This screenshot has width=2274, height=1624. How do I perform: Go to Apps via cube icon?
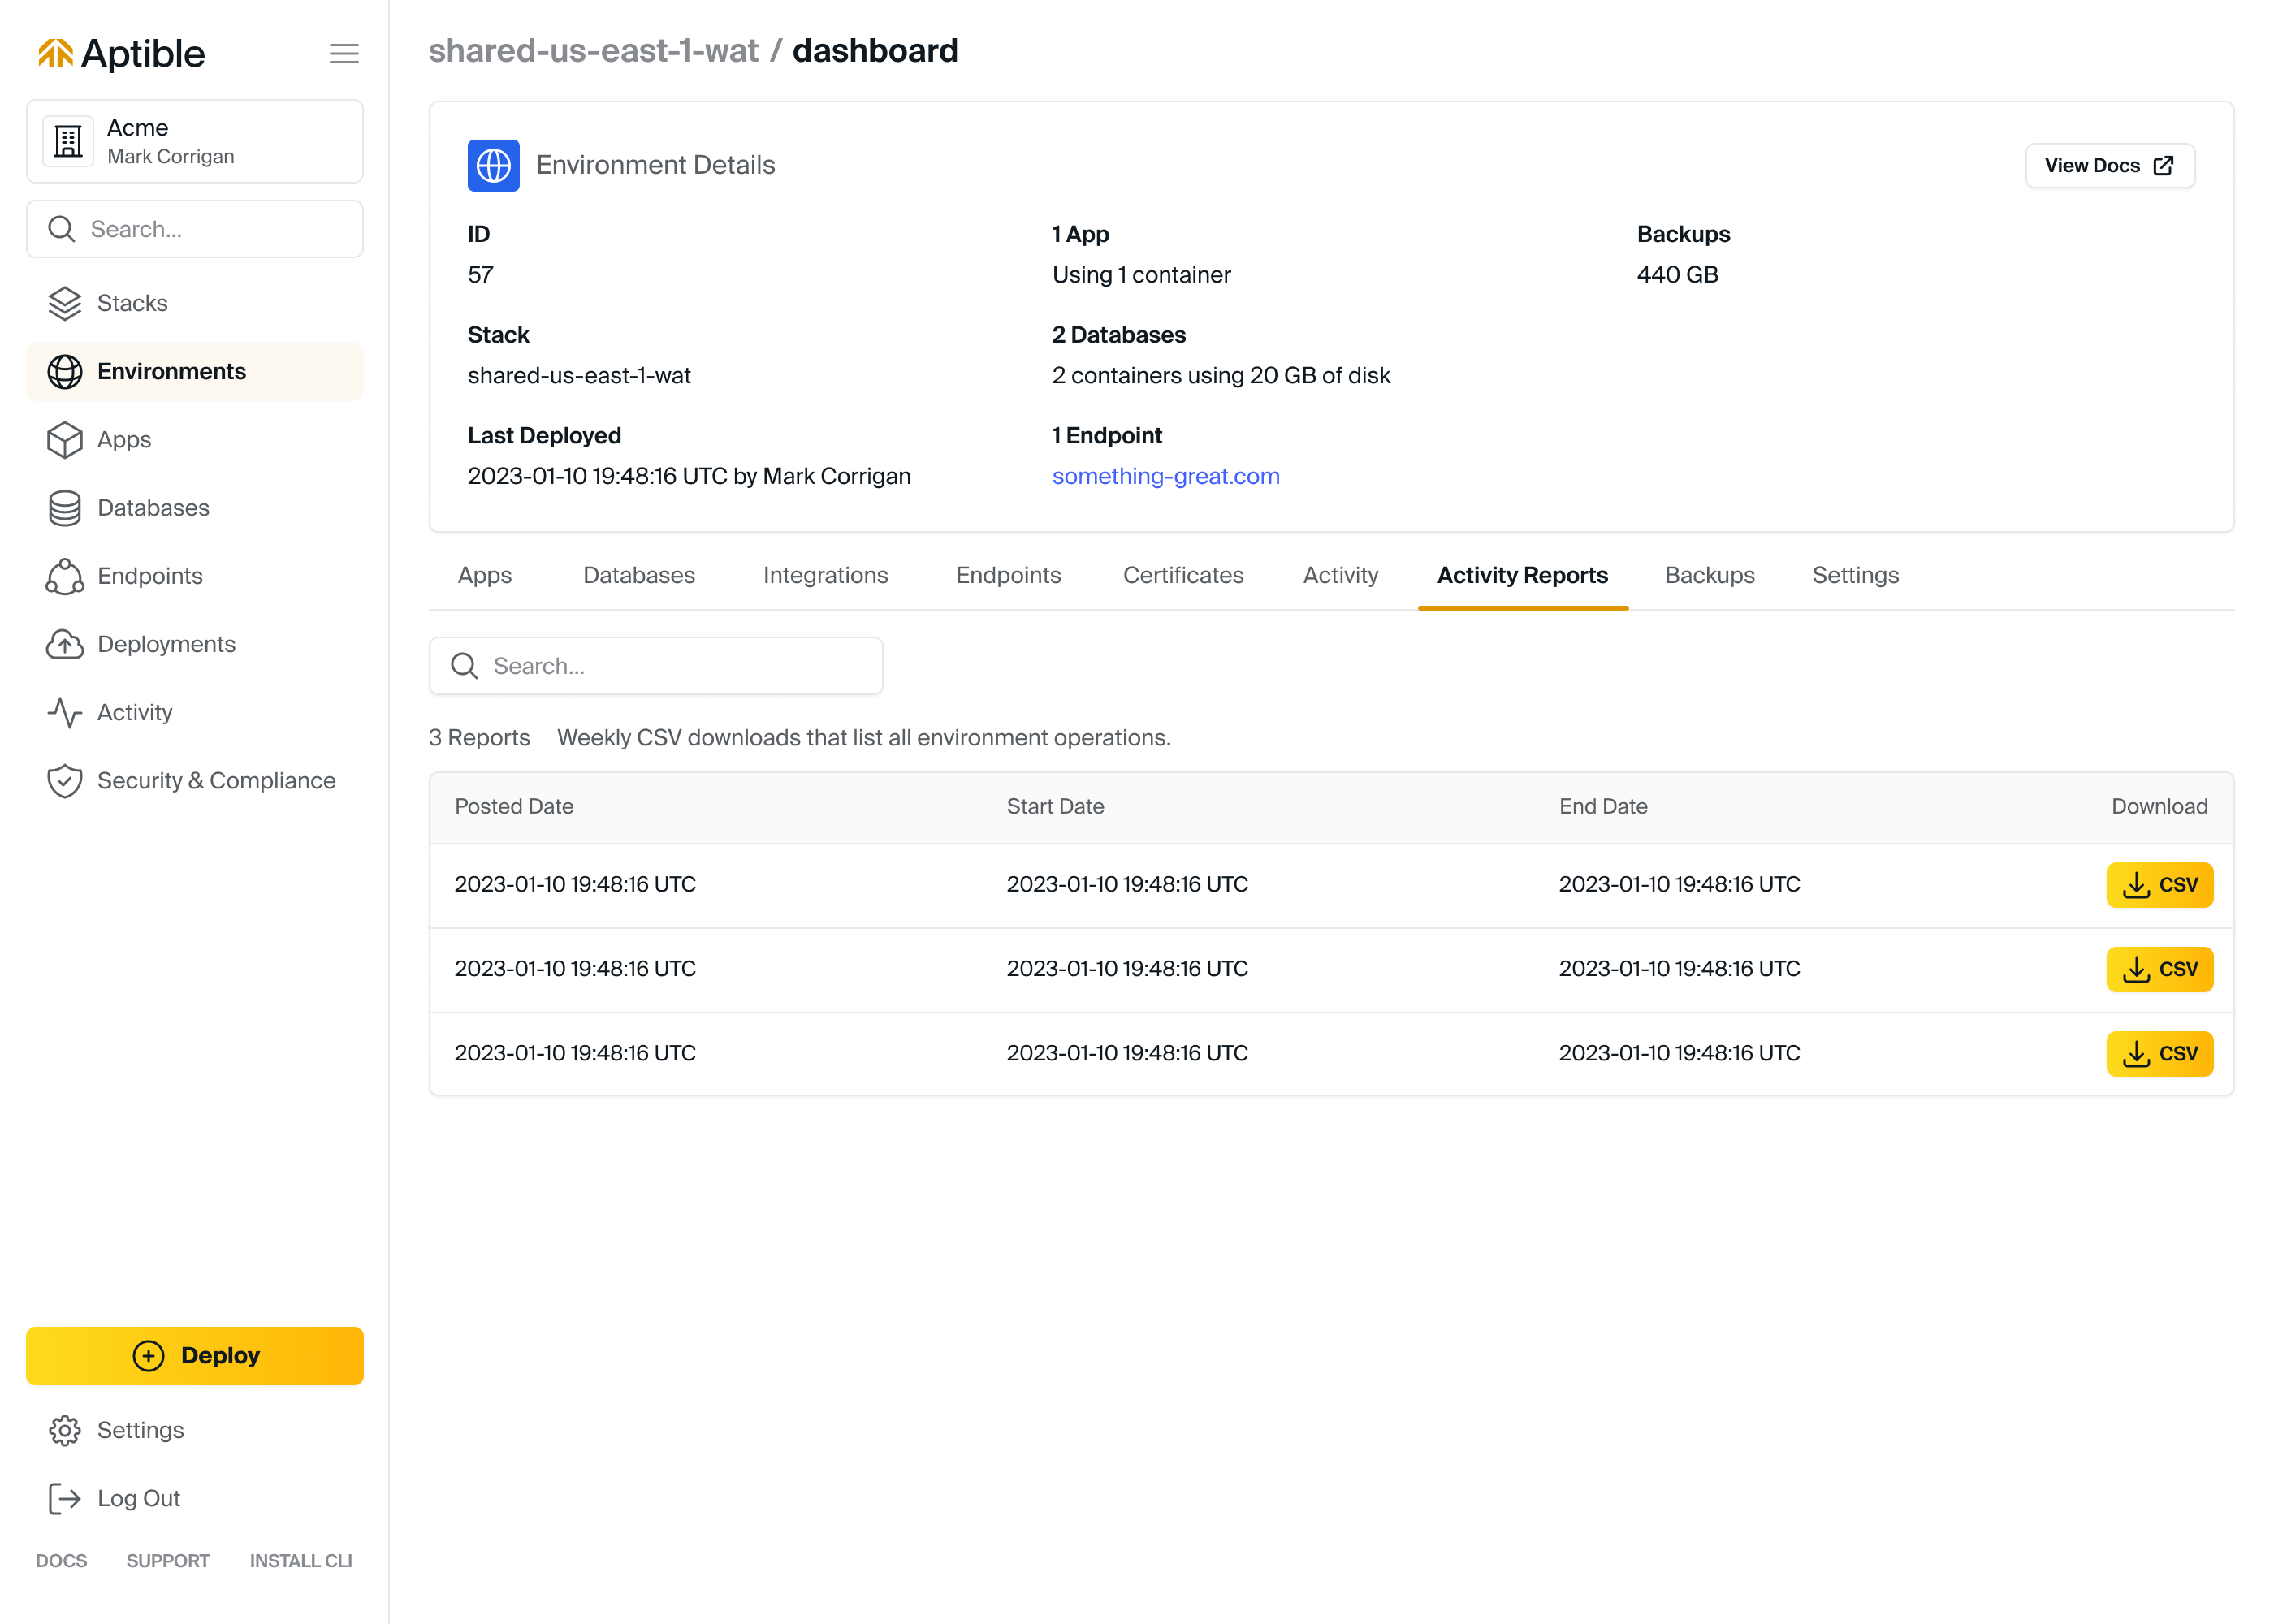pos(65,440)
